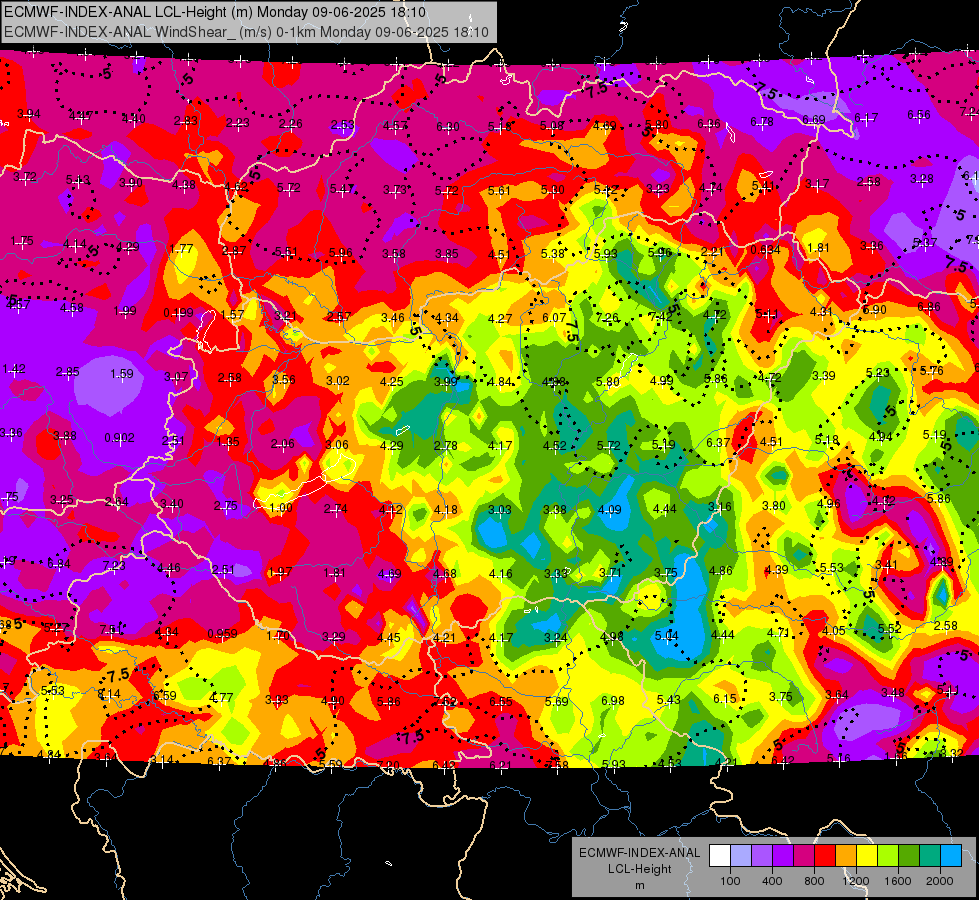Screen dimensions: 979x900
Task: Click the wind shear value 0.959
Action: pyautogui.click(x=223, y=633)
